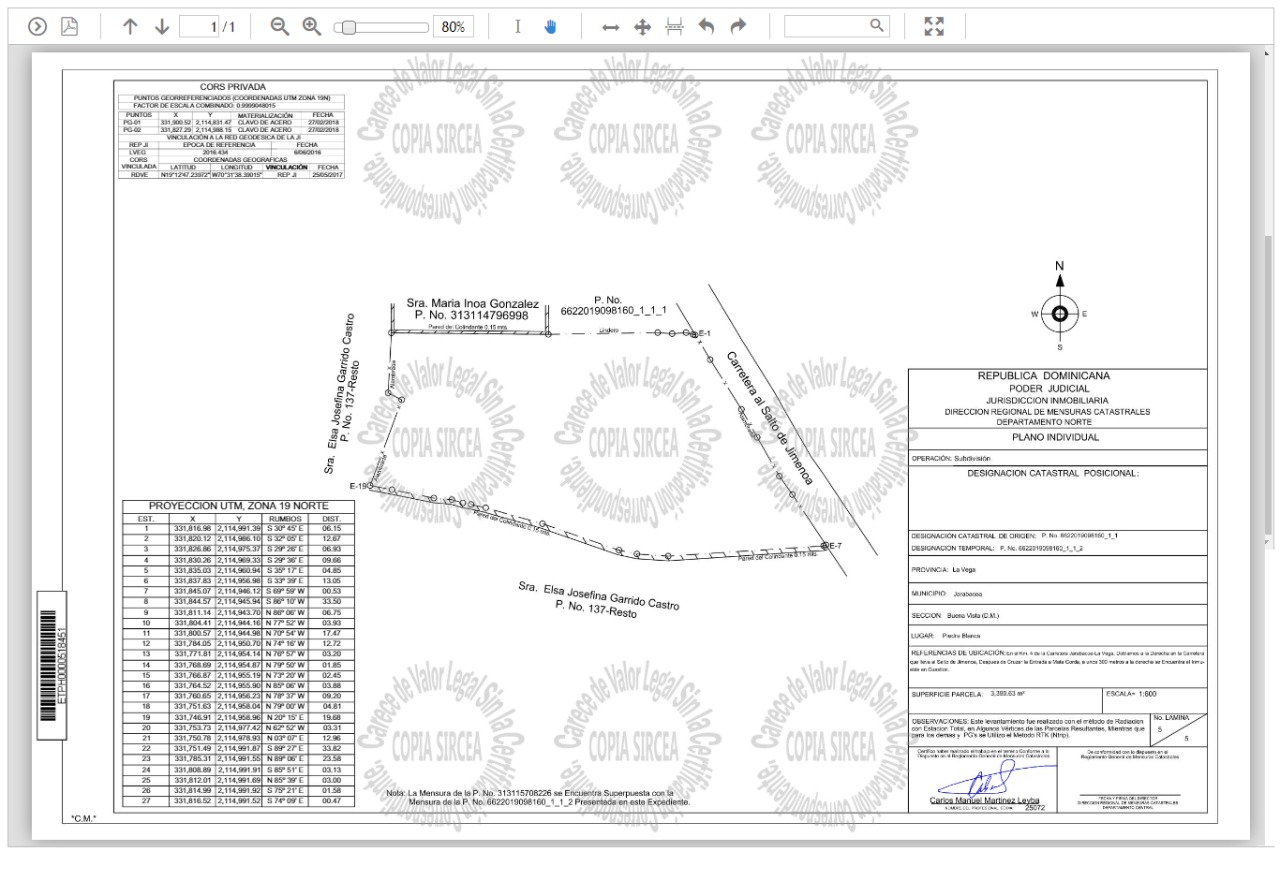1280x881 pixels.
Task: Go to previous page with up arrow
Action: (x=130, y=27)
